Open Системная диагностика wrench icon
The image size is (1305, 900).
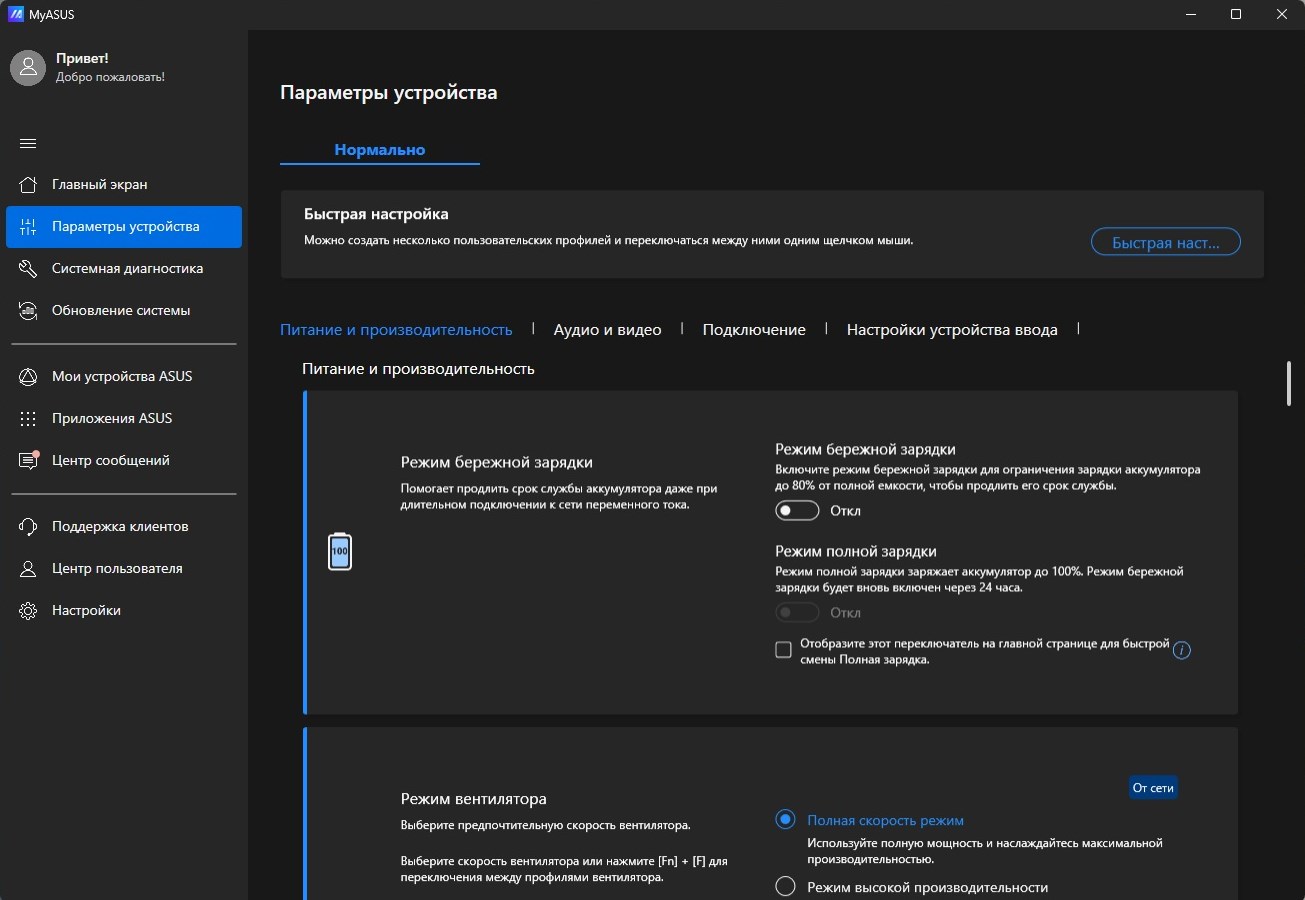coord(28,269)
